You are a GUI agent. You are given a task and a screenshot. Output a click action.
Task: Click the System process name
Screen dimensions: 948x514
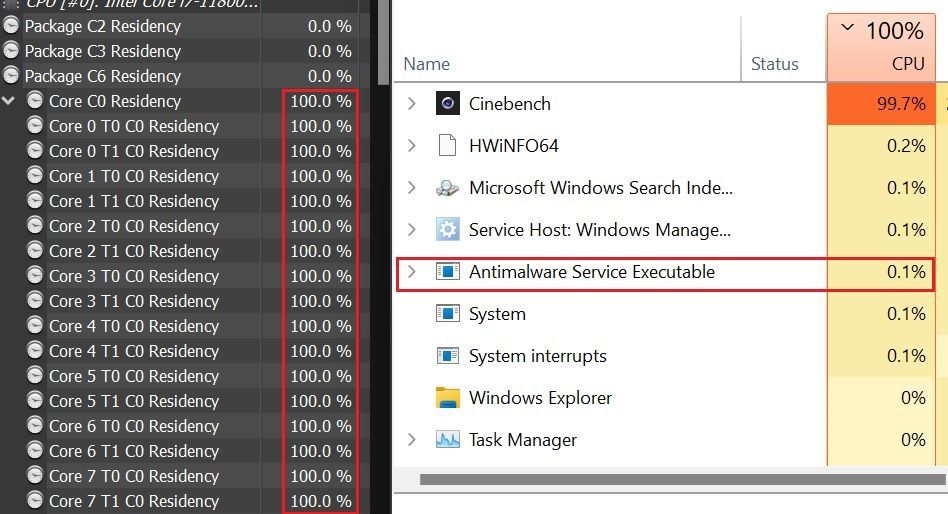(498, 314)
